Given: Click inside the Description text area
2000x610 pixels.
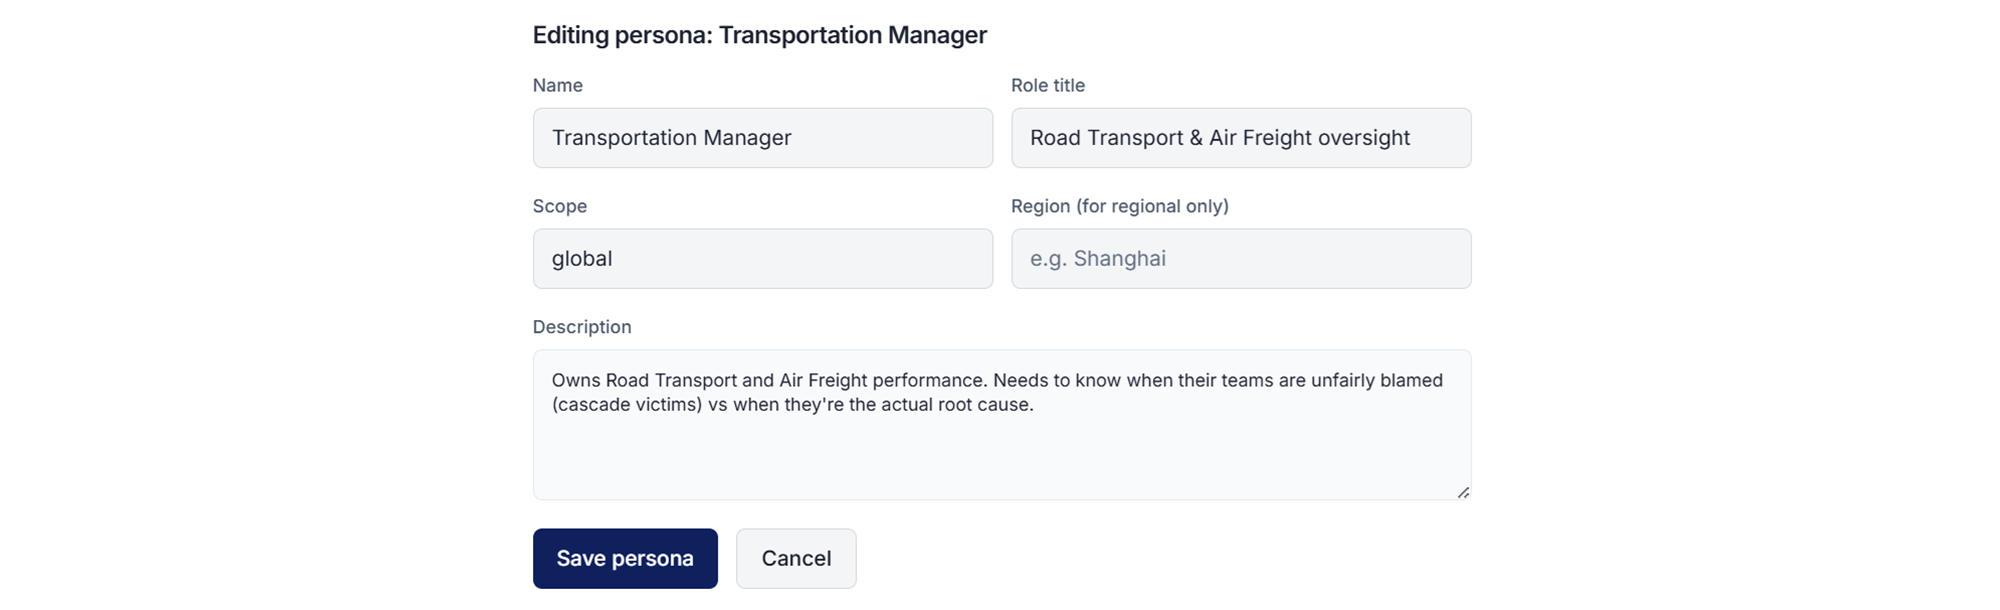Looking at the screenshot, I should 1000,450.
